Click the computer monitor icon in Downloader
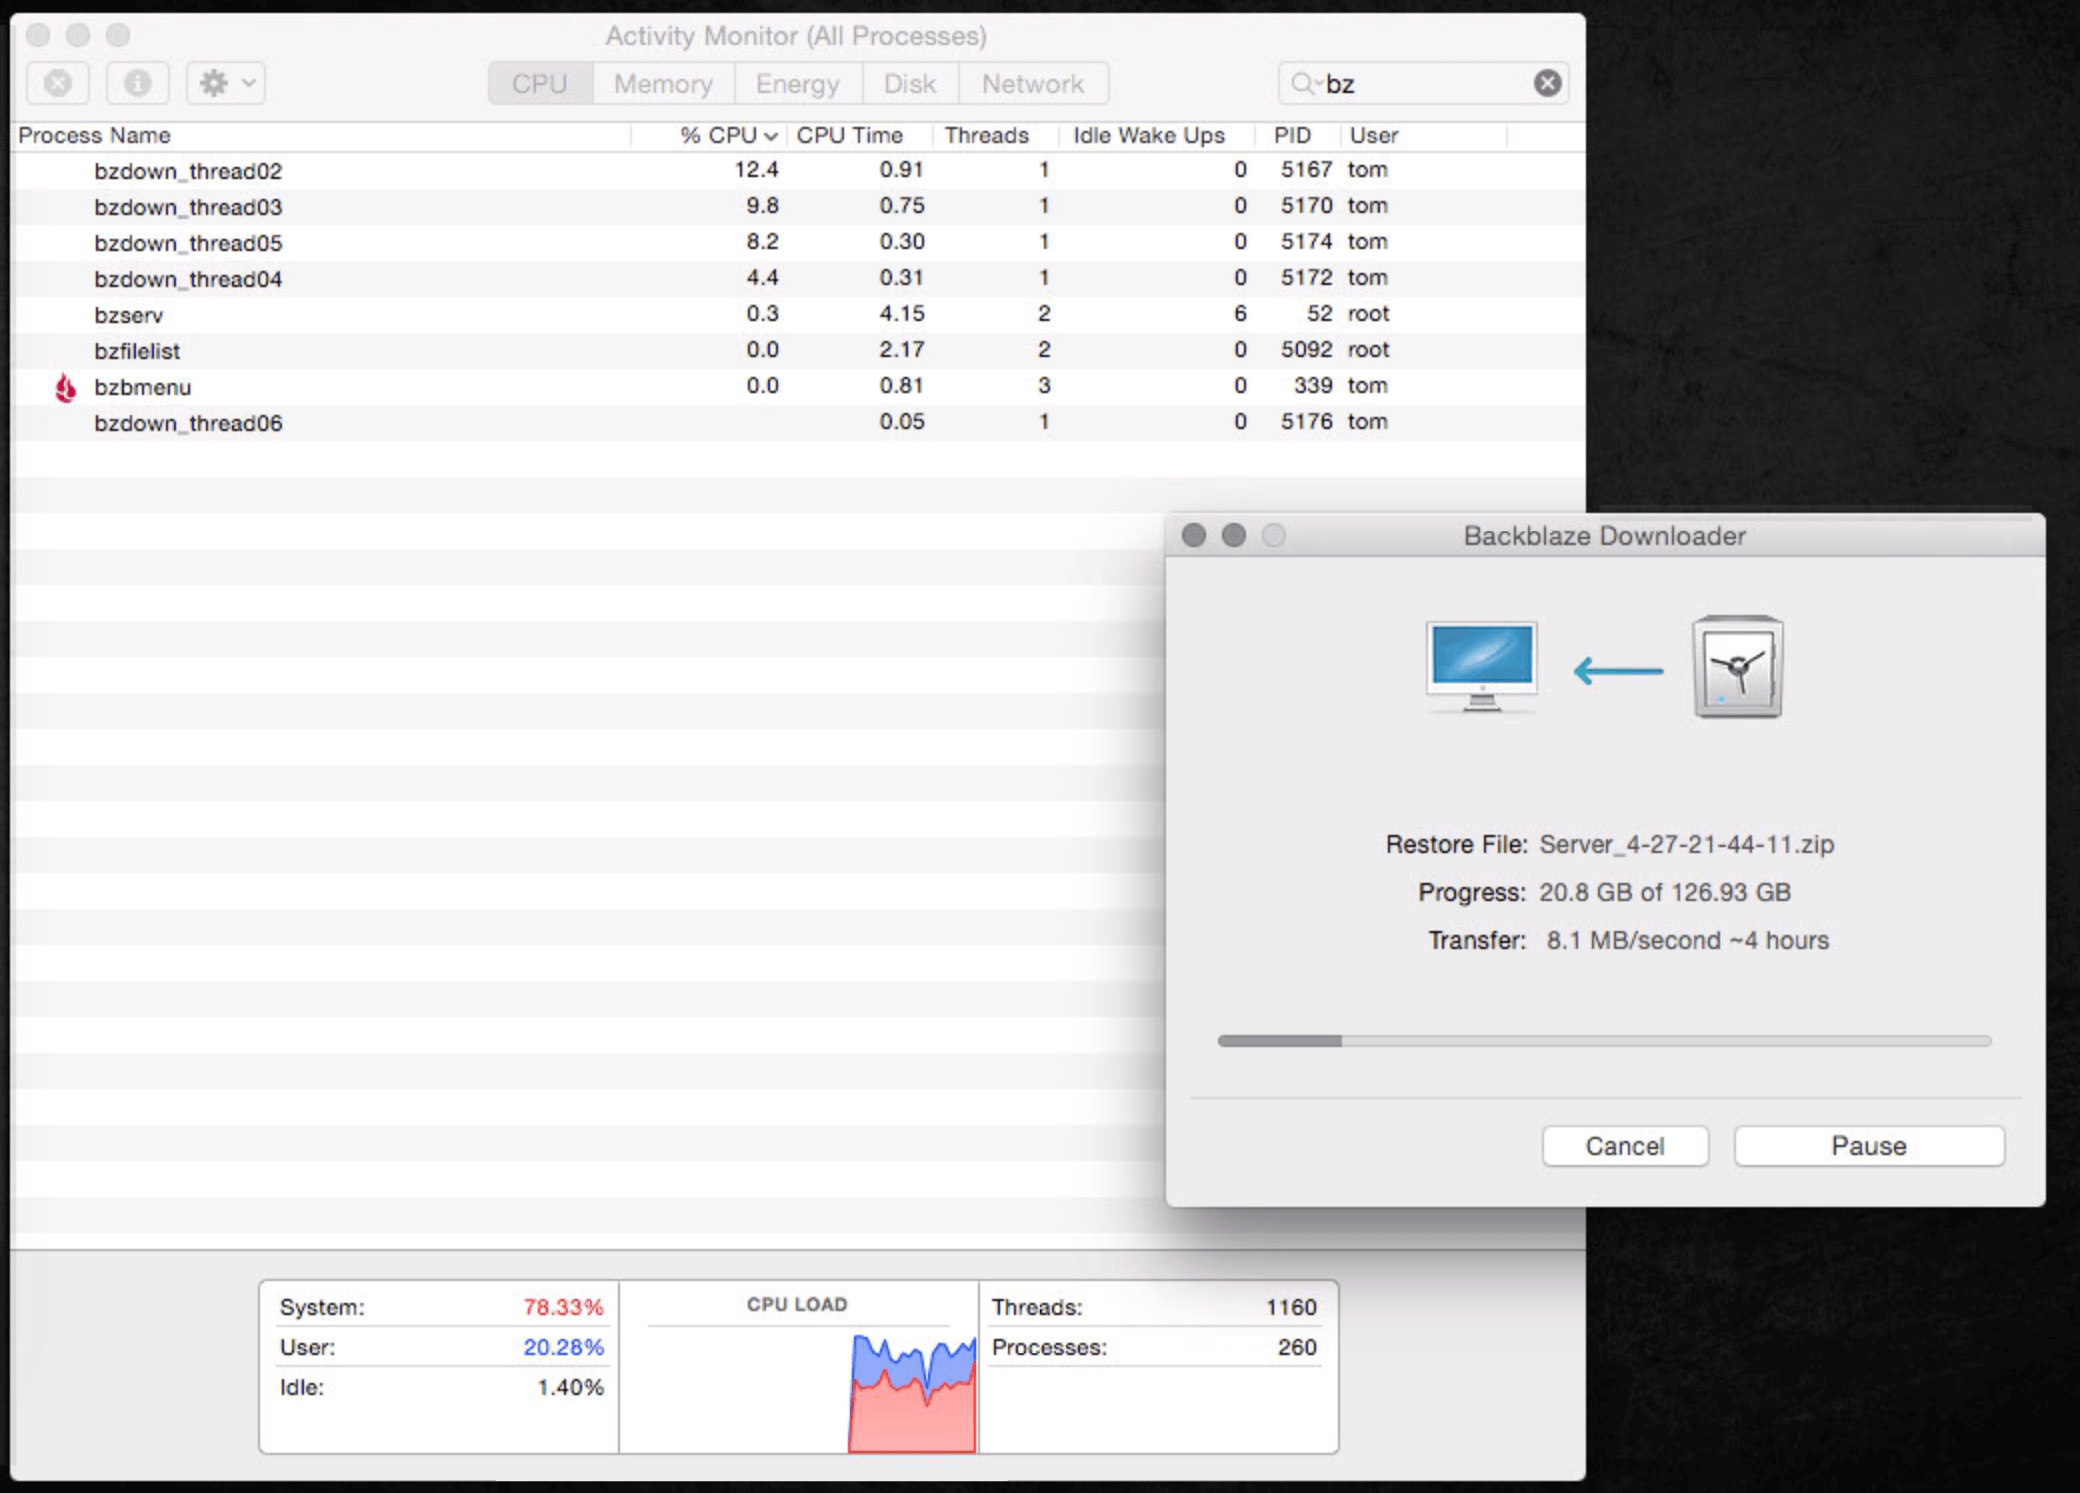2080x1493 pixels. (1481, 667)
